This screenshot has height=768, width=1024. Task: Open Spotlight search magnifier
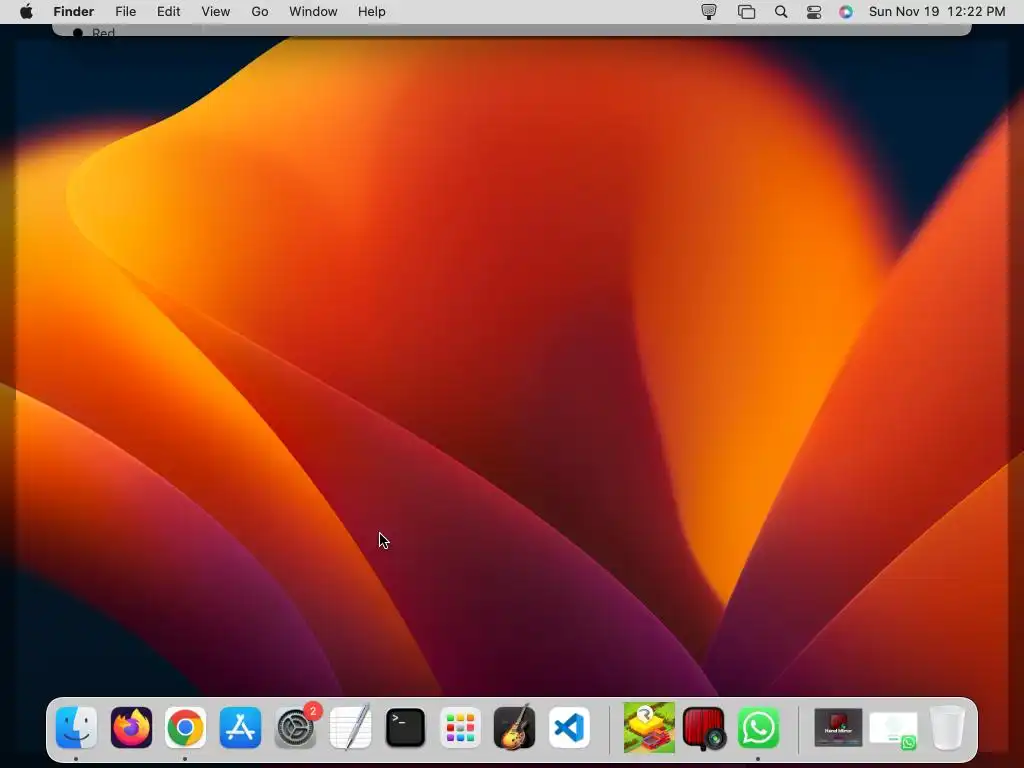click(781, 12)
